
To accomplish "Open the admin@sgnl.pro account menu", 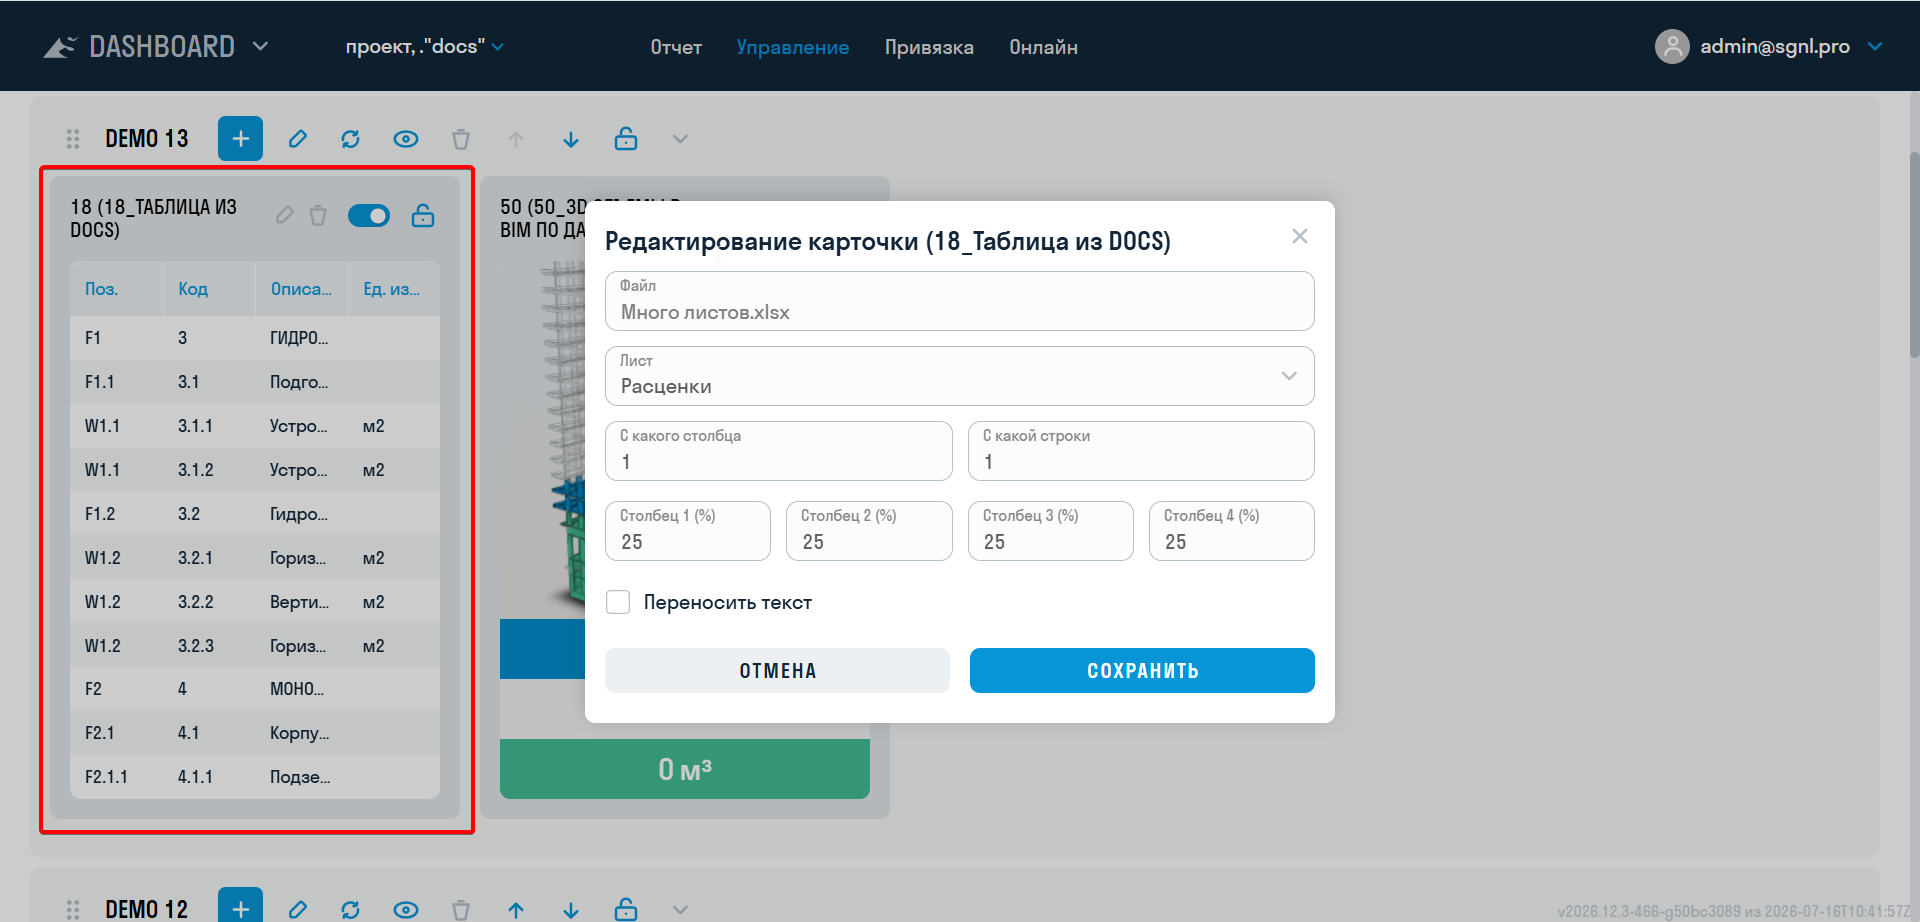I will pyautogui.click(x=1768, y=46).
